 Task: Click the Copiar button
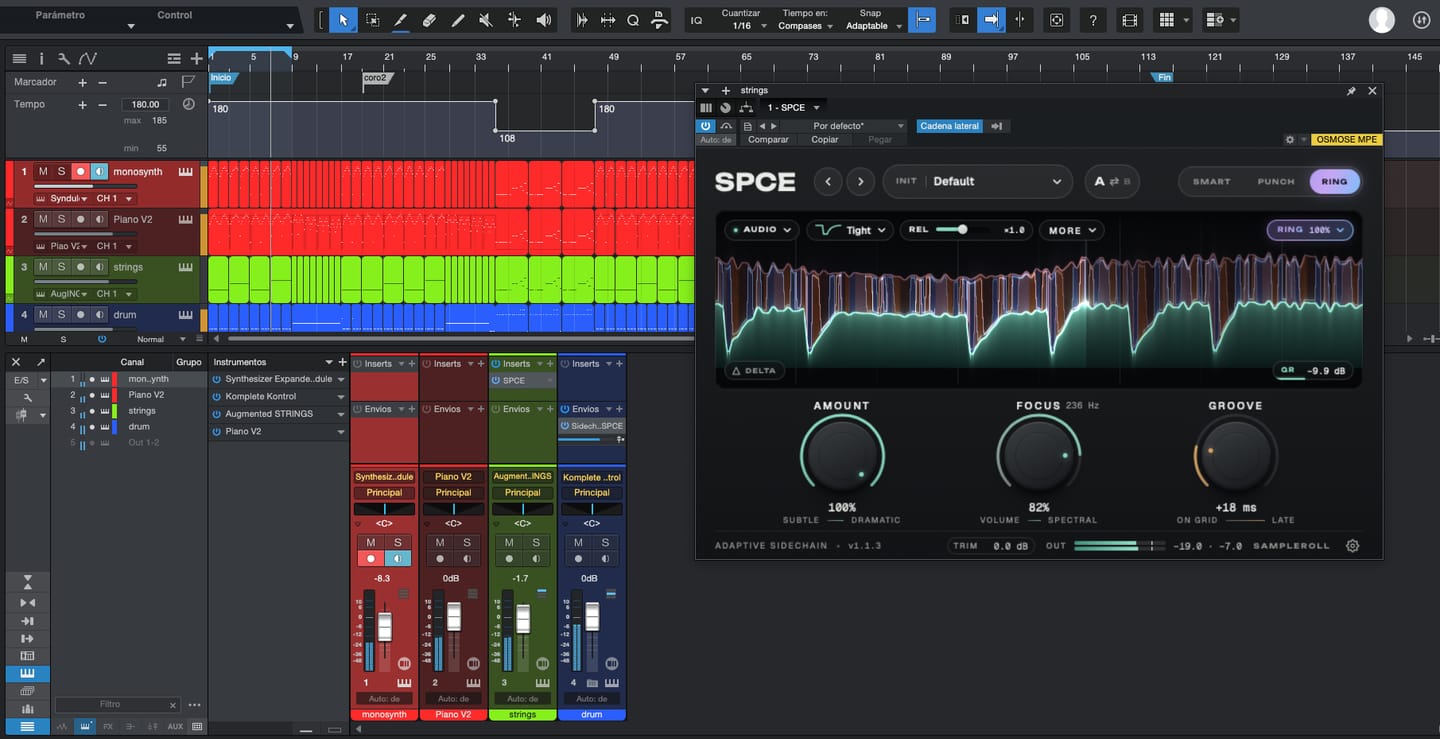pyautogui.click(x=825, y=140)
